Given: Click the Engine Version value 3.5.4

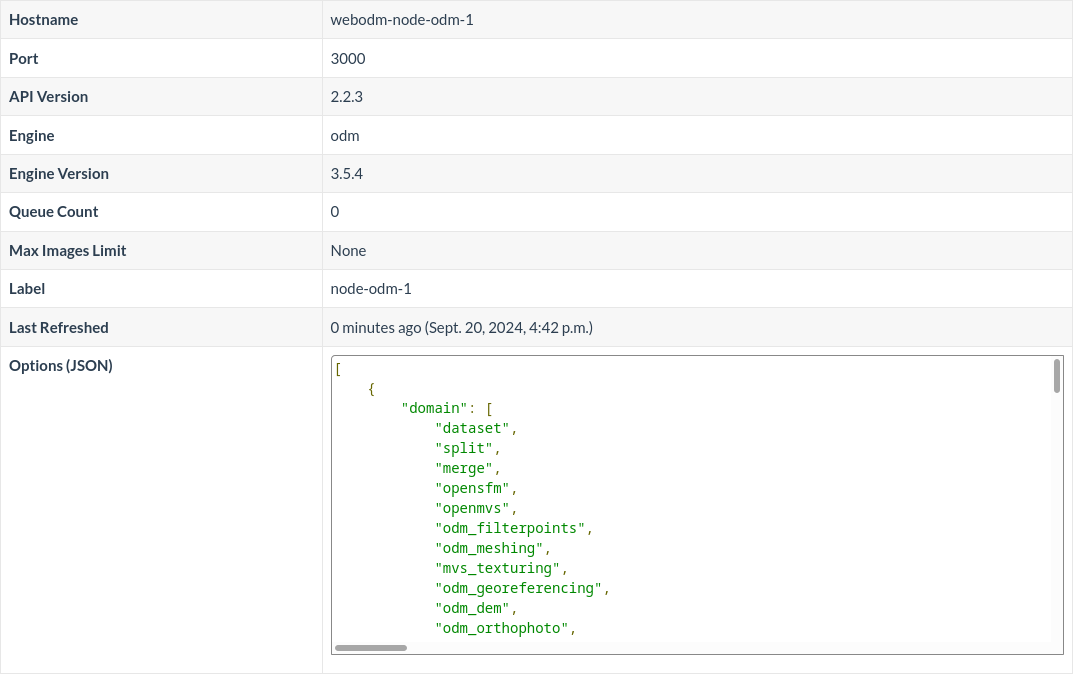Looking at the screenshot, I should 346,173.
